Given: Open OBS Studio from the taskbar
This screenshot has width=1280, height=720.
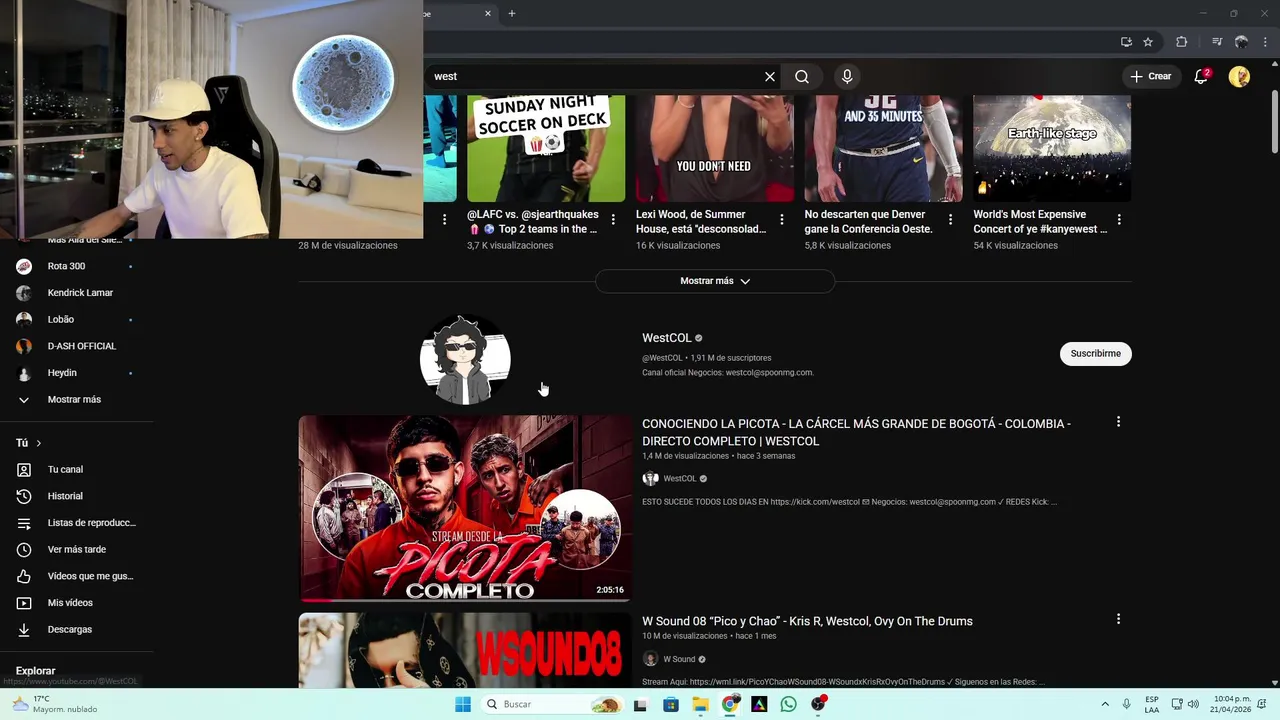Looking at the screenshot, I should 818,704.
